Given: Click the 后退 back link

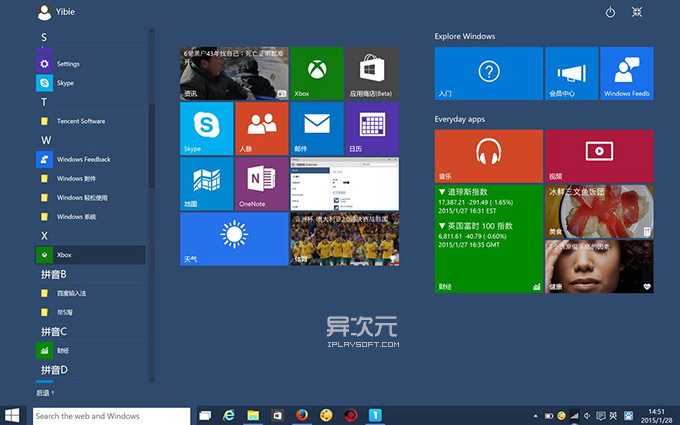Looking at the screenshot, I should point(45,393).
